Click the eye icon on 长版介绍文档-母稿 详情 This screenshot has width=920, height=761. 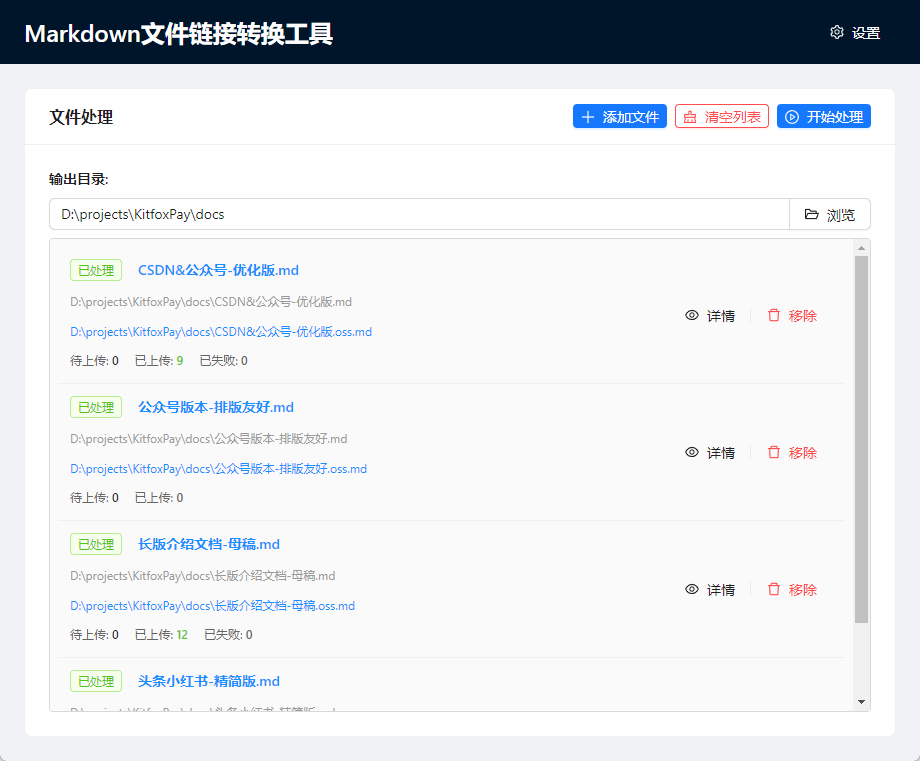point(691,589)
